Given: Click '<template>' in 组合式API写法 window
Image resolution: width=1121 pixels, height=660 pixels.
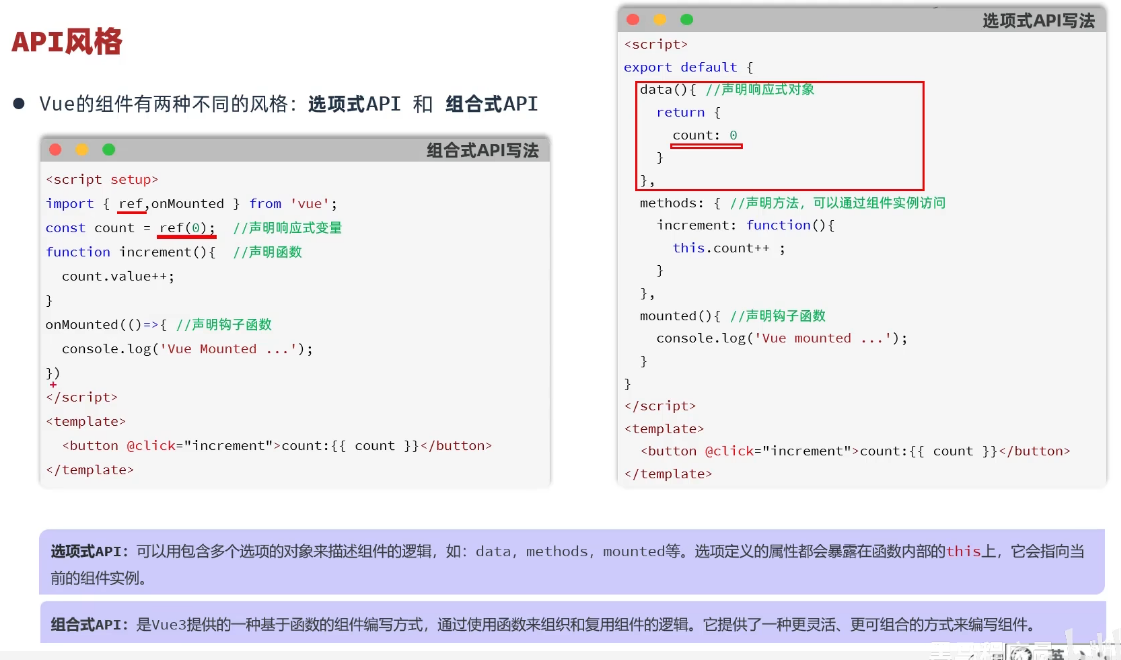Looking at the screenshot, I should click(x=86, y=422).
